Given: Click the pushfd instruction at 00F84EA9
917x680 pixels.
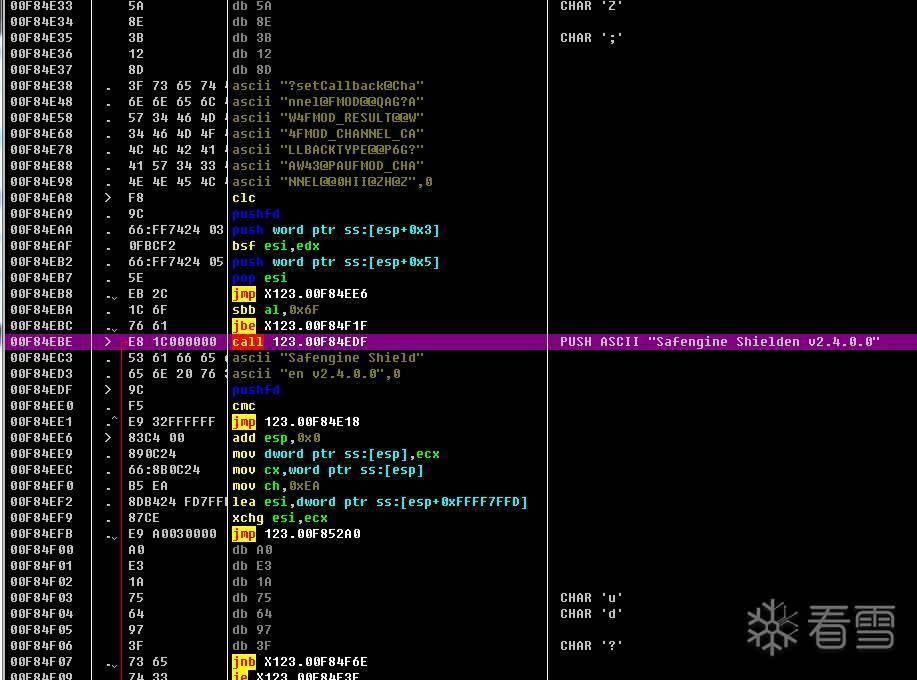Looking at the screenshot, I should pyautogui.click(x=256, y=213).
